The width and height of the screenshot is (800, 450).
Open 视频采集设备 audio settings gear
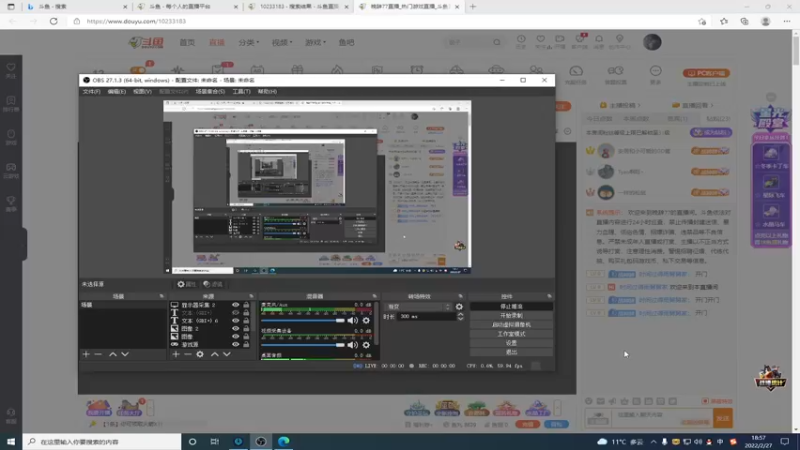coord(366,345)
